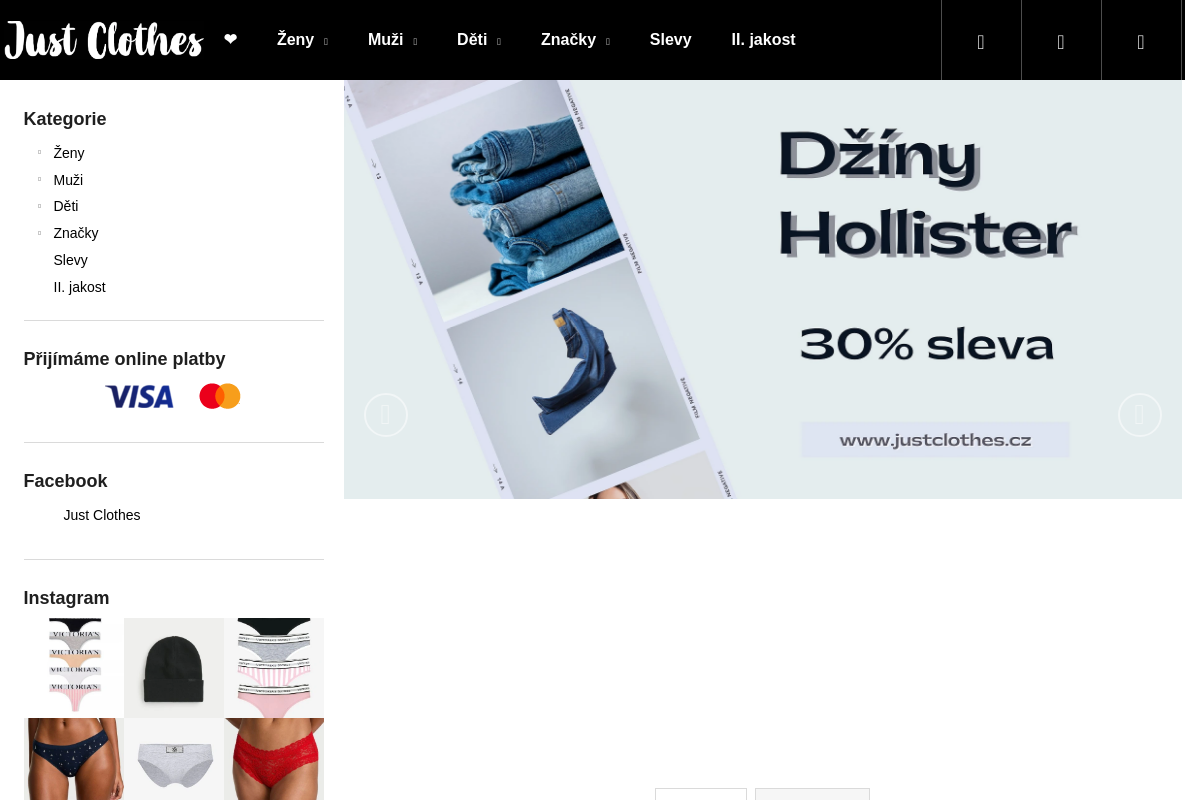
Task: Click the heart icon beside the logo
Action: [x=231, y=39]
